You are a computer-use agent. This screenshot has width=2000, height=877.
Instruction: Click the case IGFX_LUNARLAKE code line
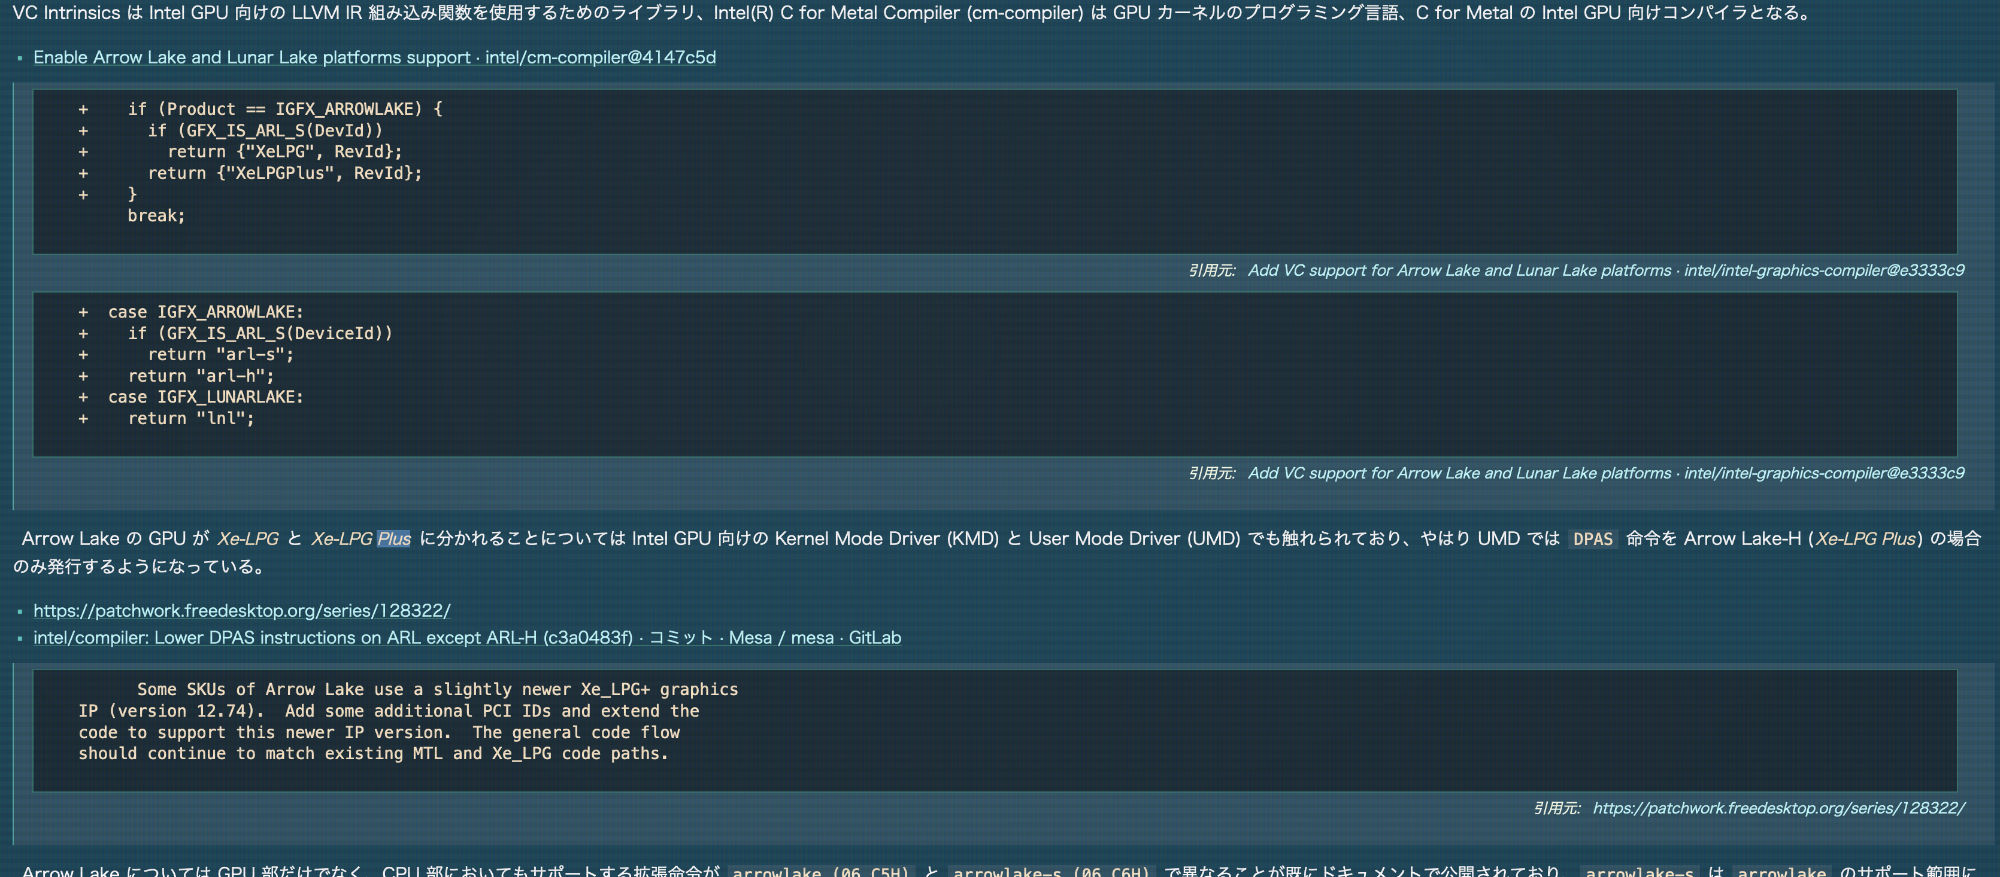point(205,397)
